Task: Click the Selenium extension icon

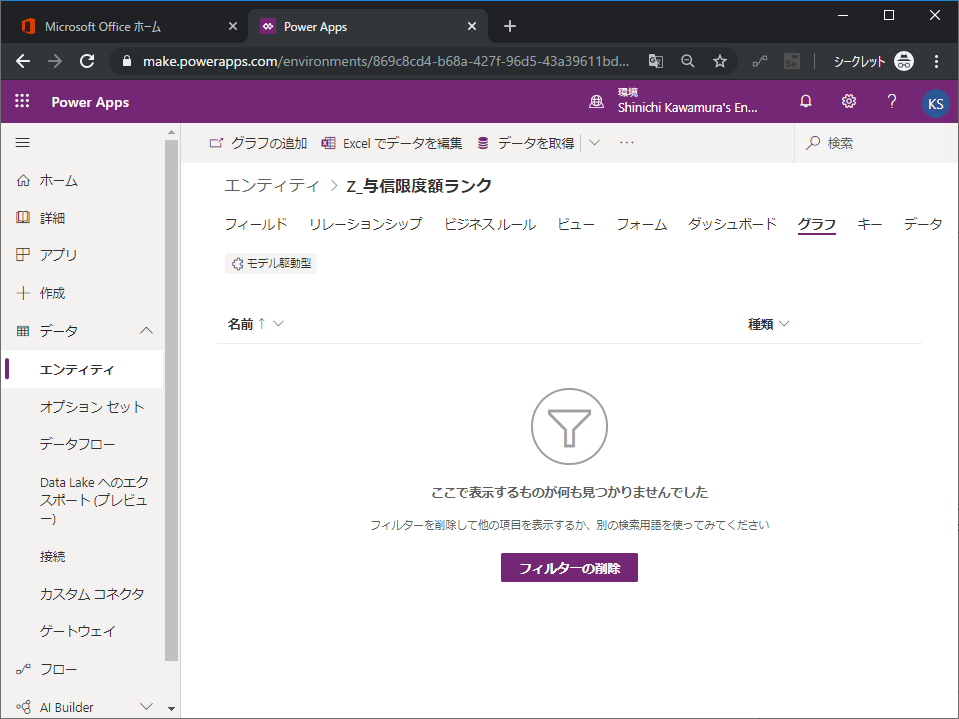Action: pyautogui.click(x=791, y=61)
